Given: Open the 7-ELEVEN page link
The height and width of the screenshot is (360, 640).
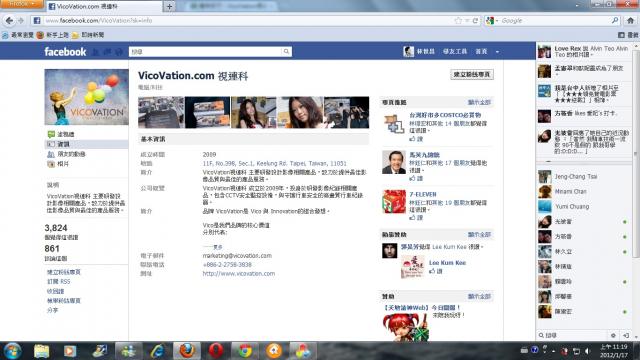Looking at the screenshot, I should click(x=423, y=194).
